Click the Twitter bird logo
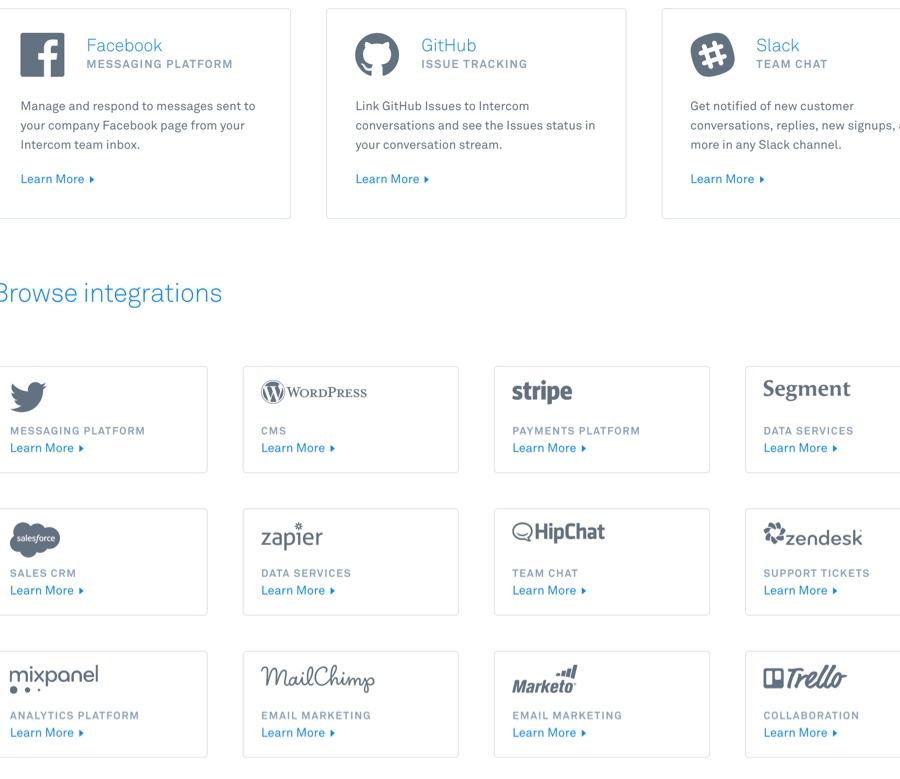 (28, 397)
